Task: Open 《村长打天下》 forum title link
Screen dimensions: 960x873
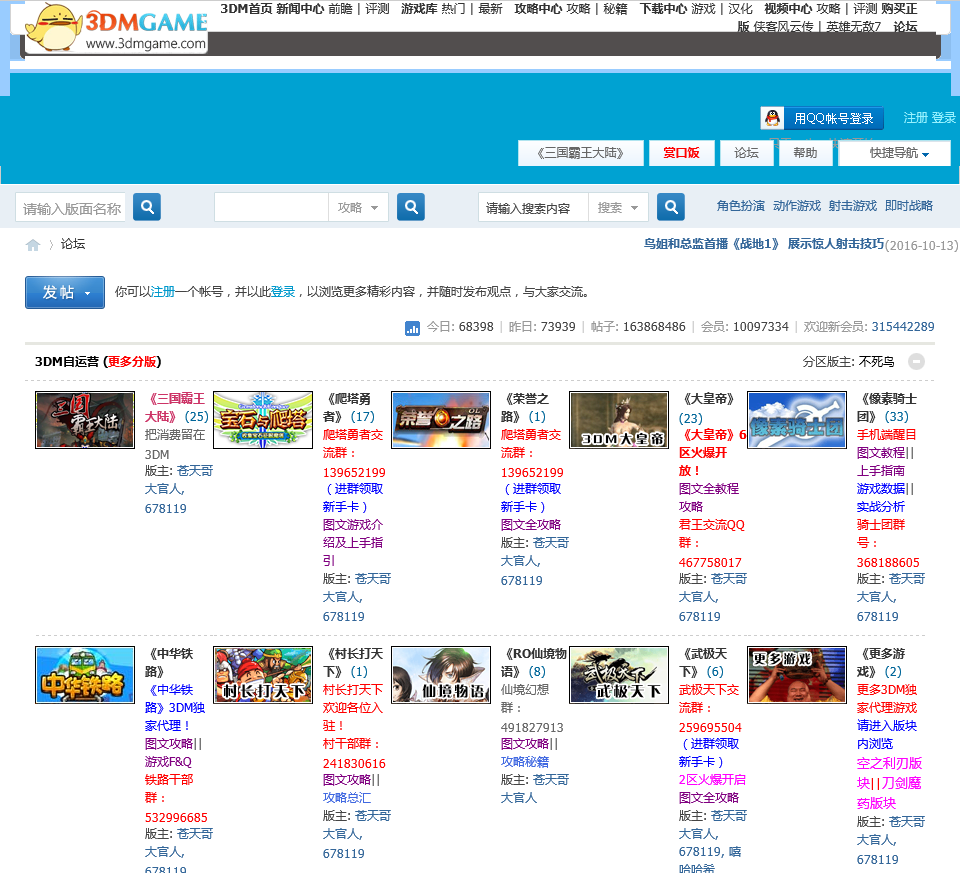Action: pyautogui.click(x=353, y=662)
